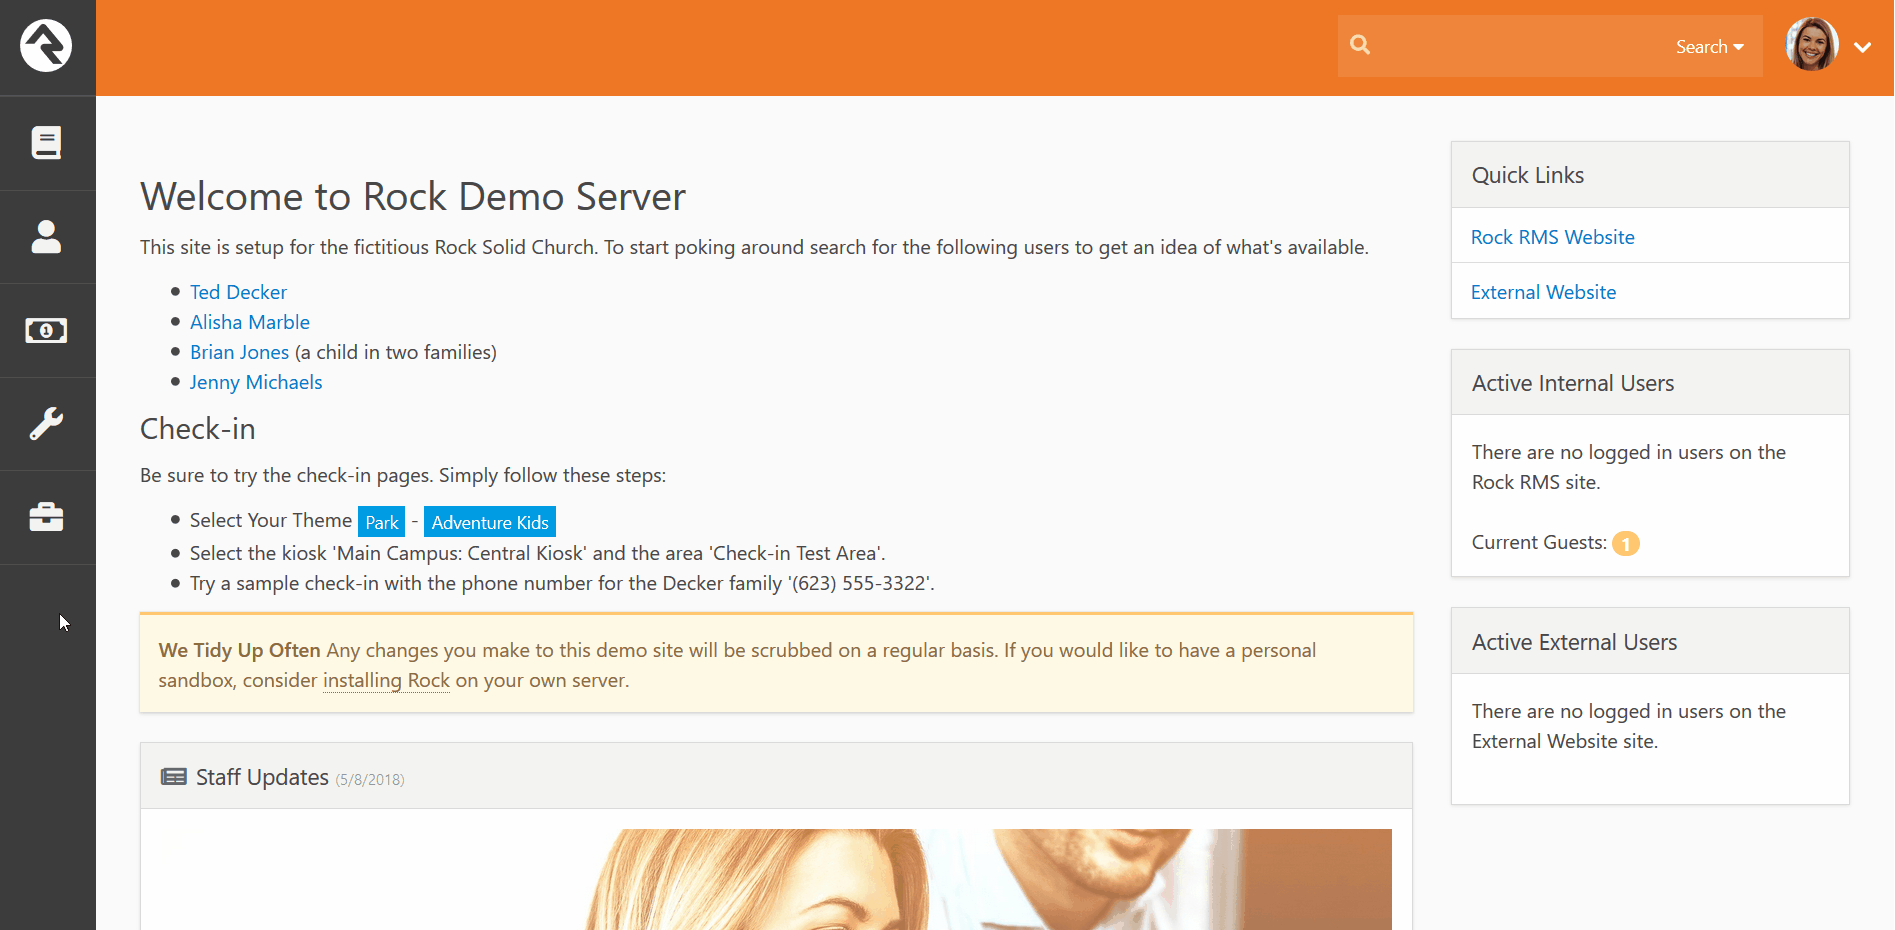Click the Staff Updates heading
The width and height of the screenshot is (1895, 930).
[262, 777]
